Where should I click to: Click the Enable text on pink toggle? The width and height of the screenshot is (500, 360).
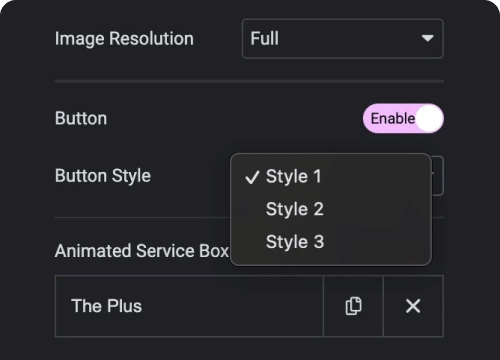pos(393,119)
